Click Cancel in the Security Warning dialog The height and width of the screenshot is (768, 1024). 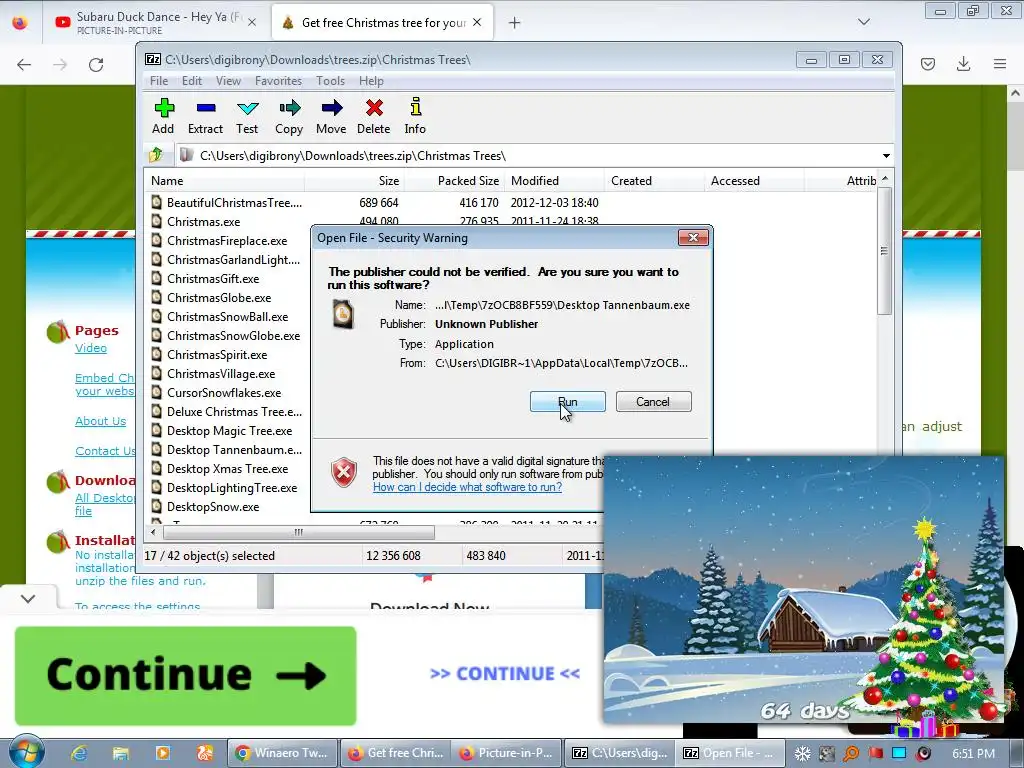(653, 402)
